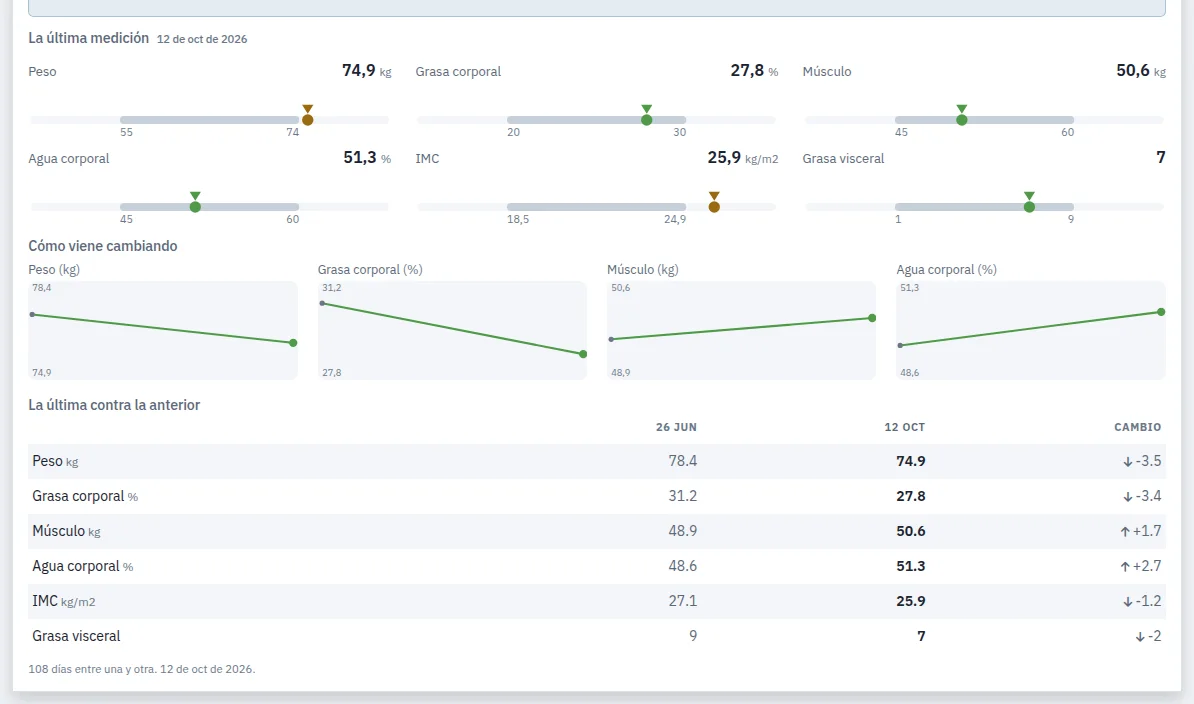
Task: Select 27.1 in the IMC table row
Action: (682, 601)
